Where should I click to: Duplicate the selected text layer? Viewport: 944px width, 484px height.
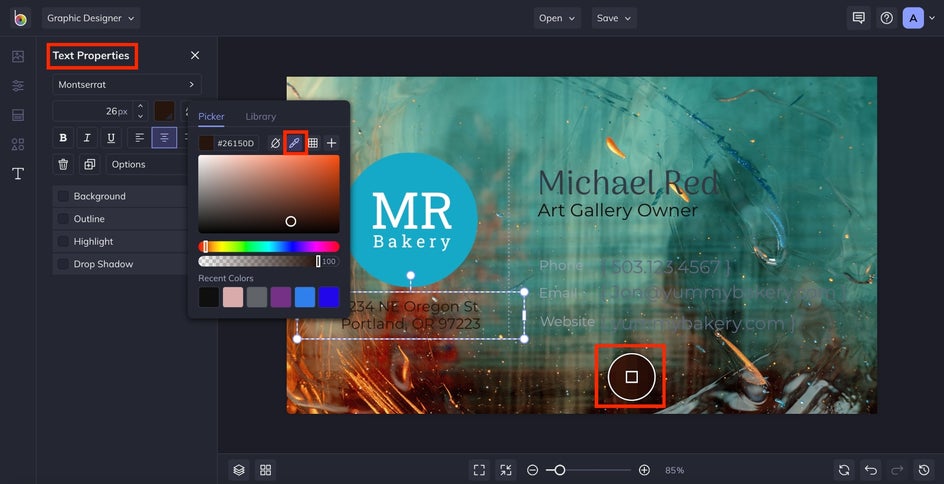pos(90,164)
